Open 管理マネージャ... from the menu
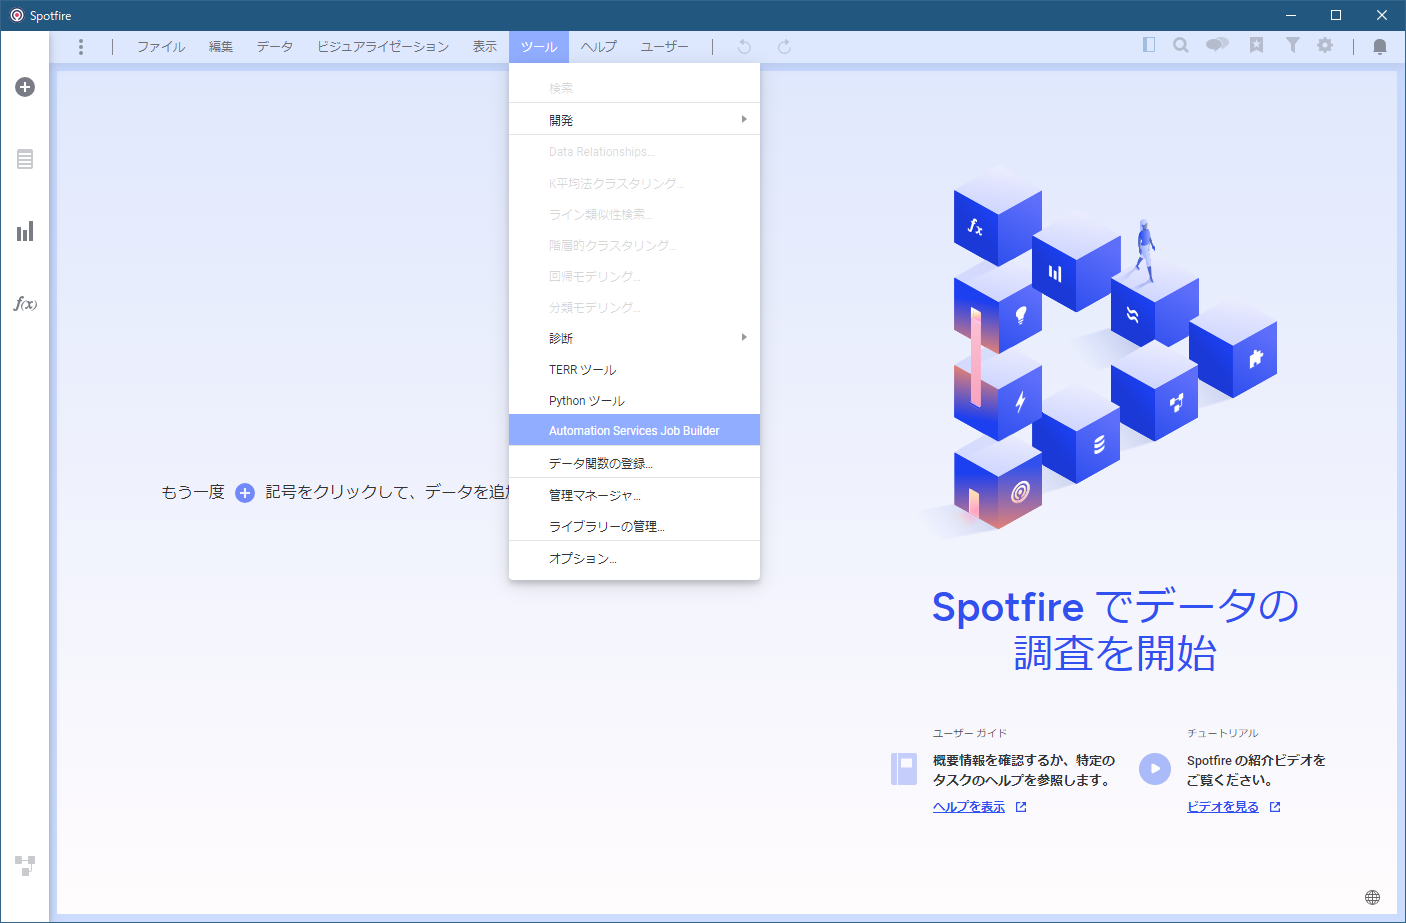Viewport: 1406px width, 923px height. point(634,495)
